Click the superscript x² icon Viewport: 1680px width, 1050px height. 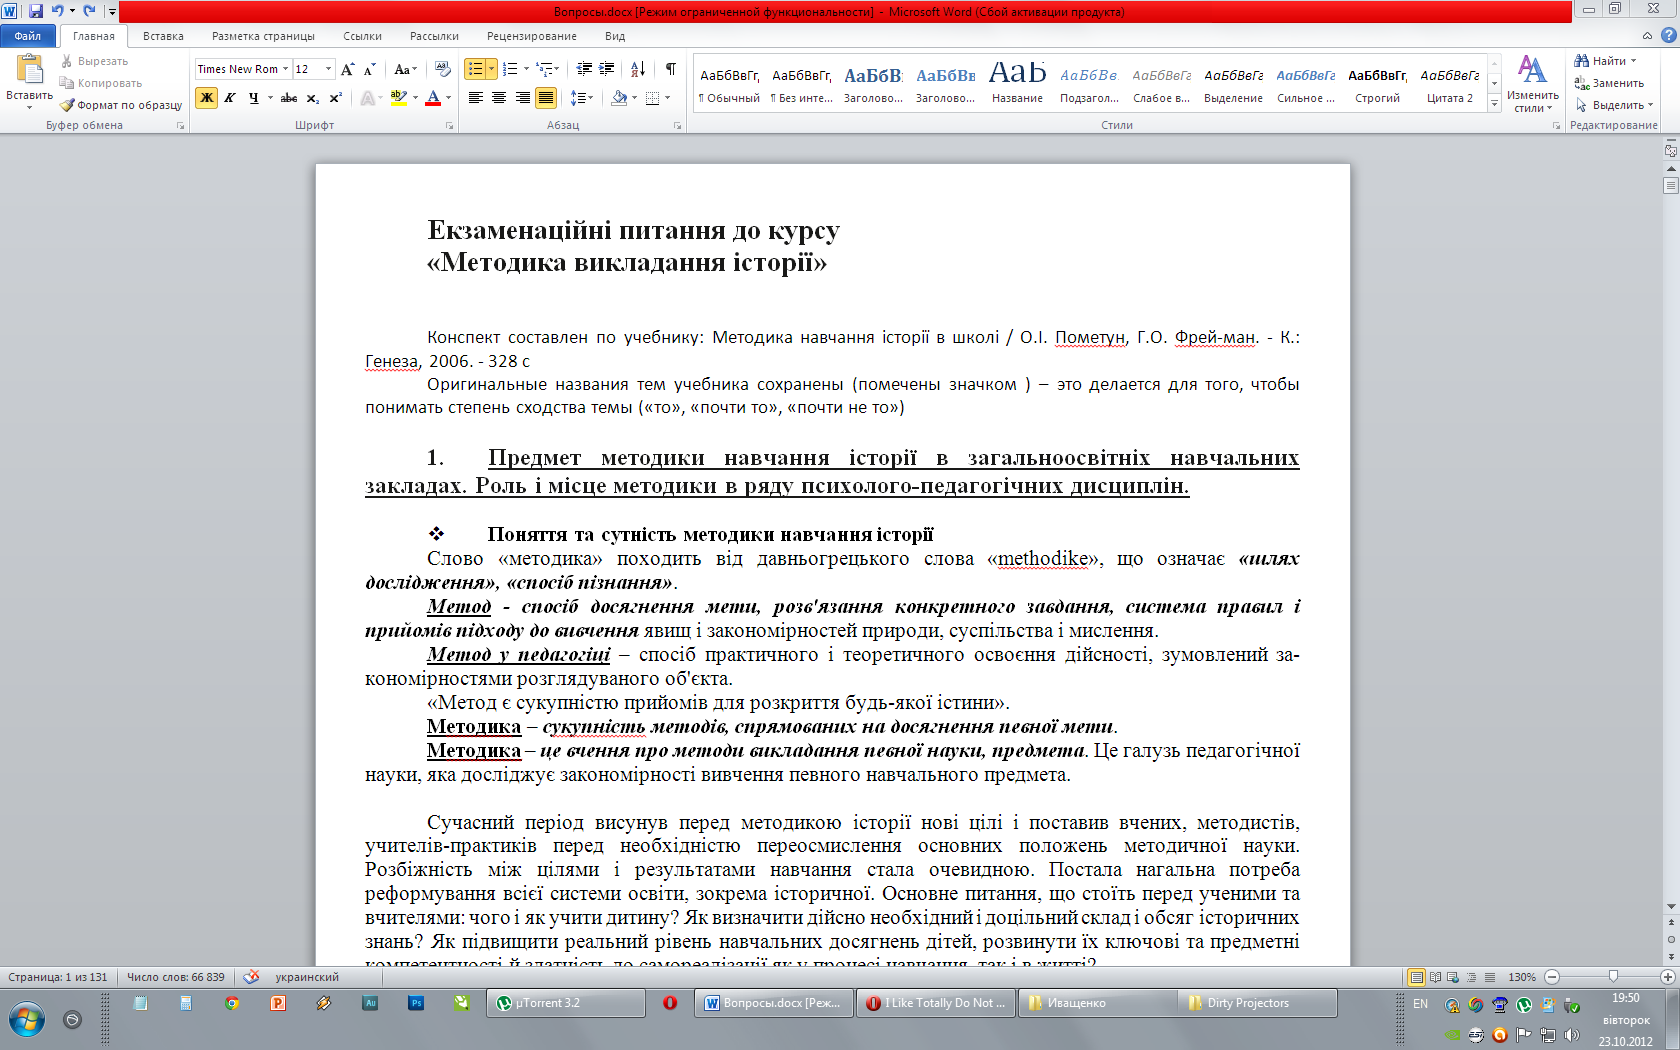(336, 97)
